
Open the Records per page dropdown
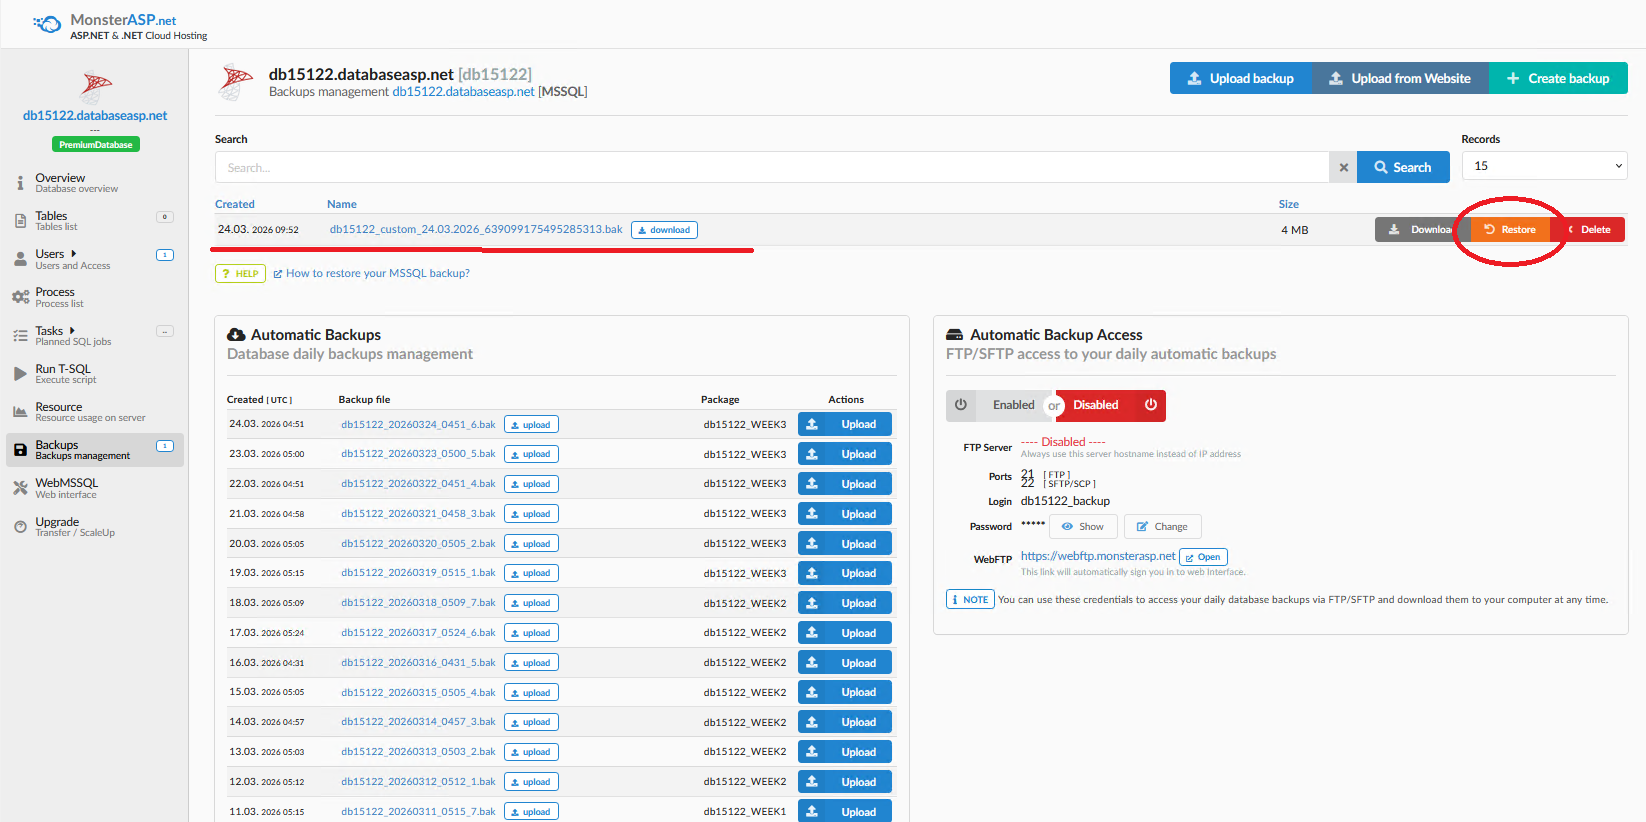tap(1544, 166)
